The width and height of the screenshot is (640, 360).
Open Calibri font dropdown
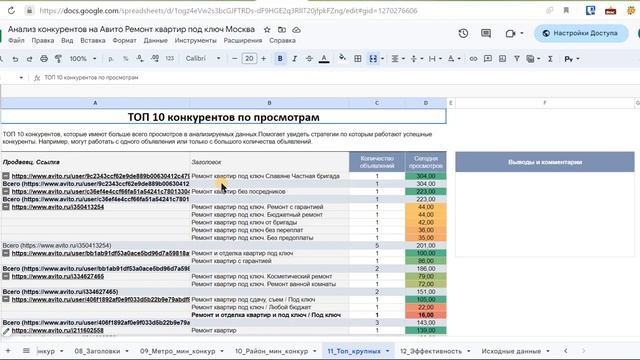(203, 58)
